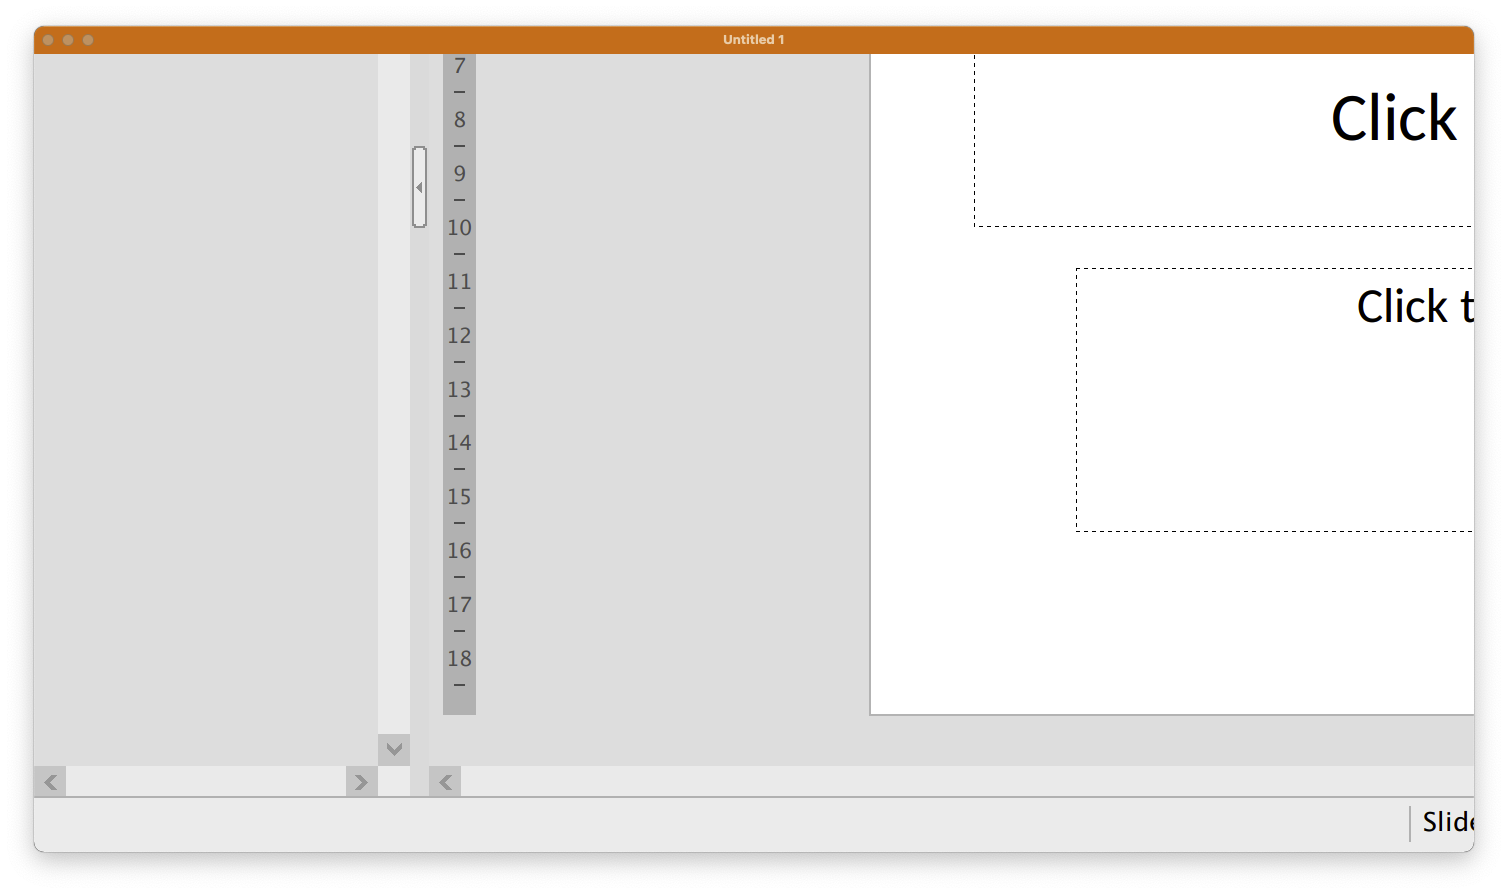
Task: Click the main editing area scroll-left arrow
Action: 445,782
